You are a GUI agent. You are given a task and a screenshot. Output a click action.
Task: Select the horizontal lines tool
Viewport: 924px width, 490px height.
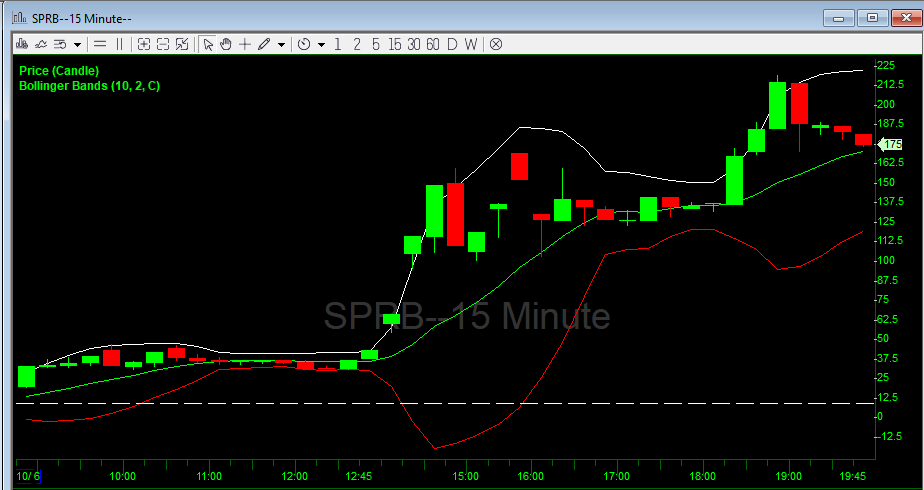click(100, 44)
